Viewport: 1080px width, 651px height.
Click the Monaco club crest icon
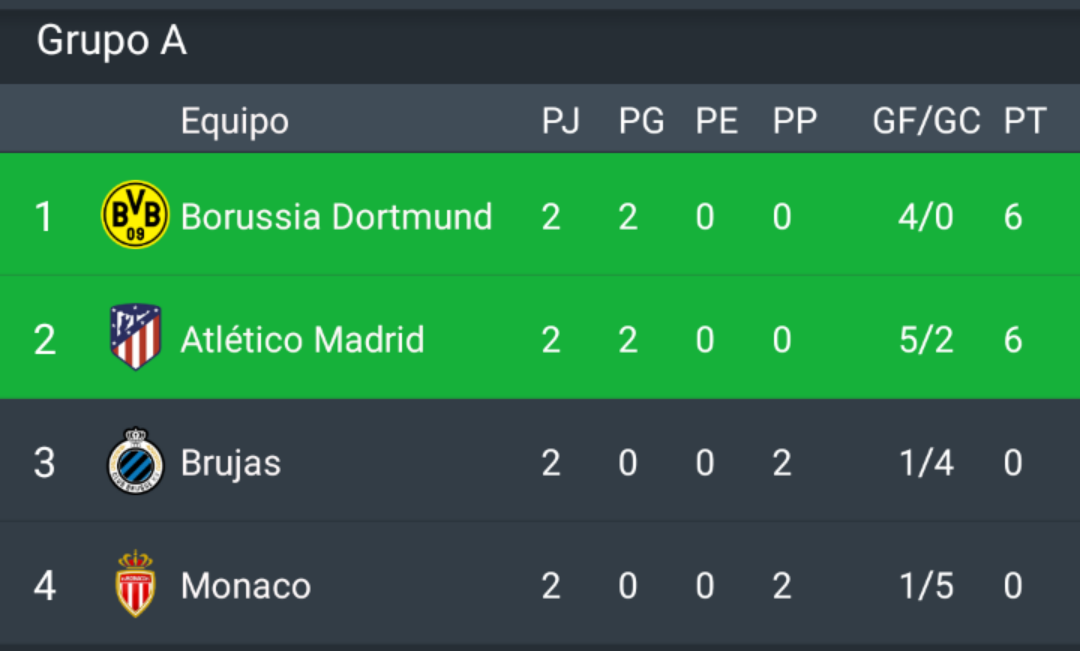[x=135, y=583]
